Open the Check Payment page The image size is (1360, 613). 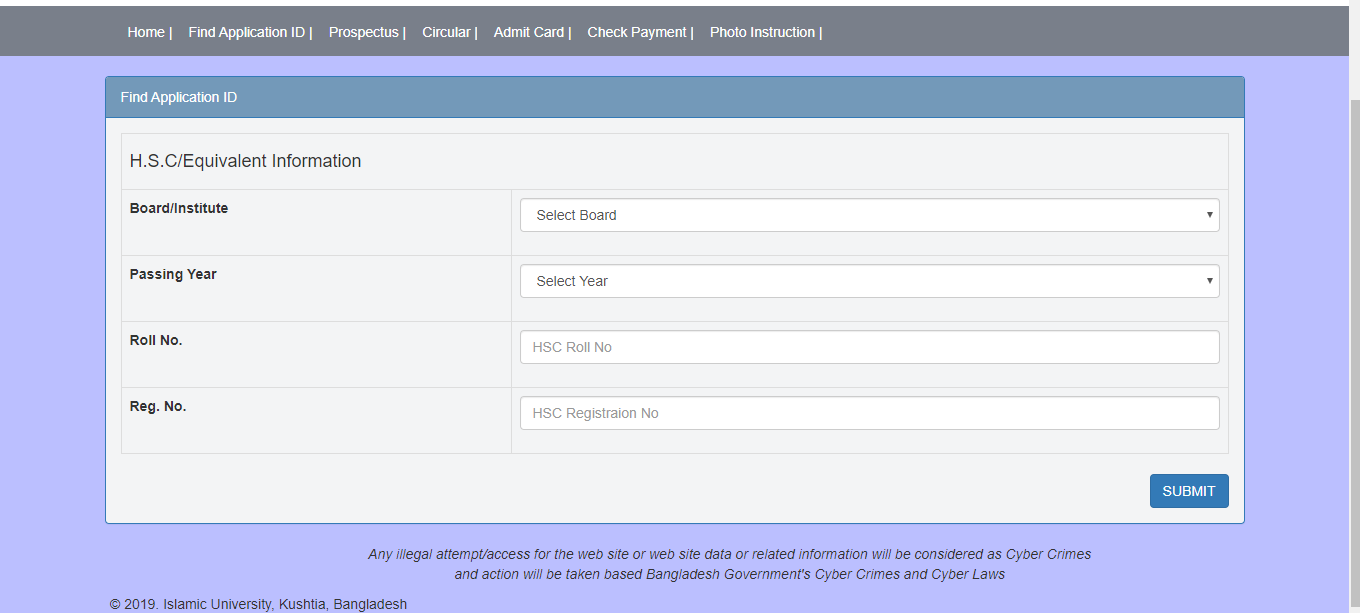pos(637,32)
